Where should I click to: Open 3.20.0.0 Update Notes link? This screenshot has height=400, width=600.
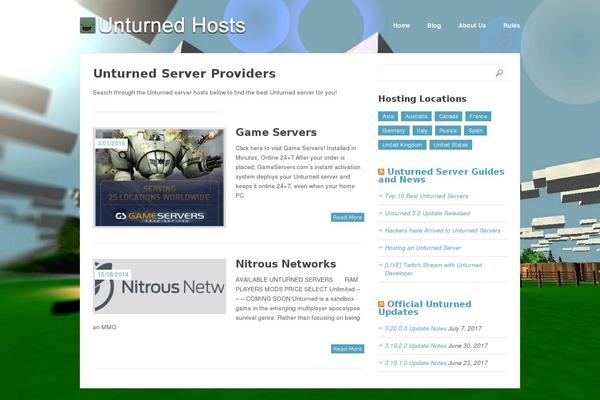(415, 328)
